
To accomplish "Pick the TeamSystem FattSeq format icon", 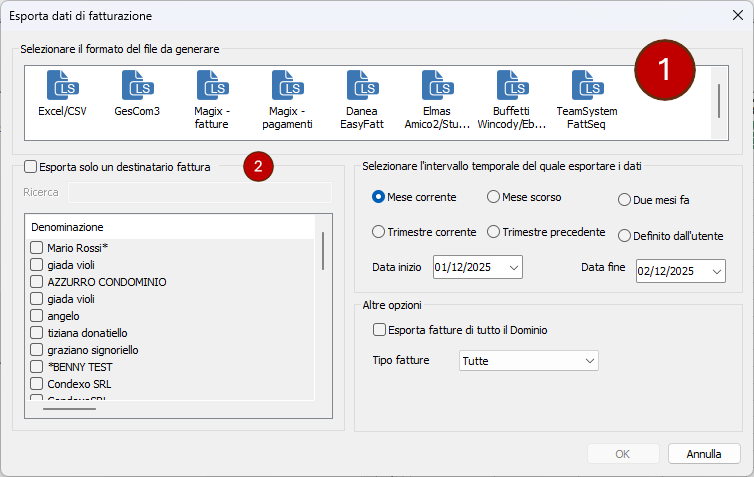I will click(x=587, y=86).
